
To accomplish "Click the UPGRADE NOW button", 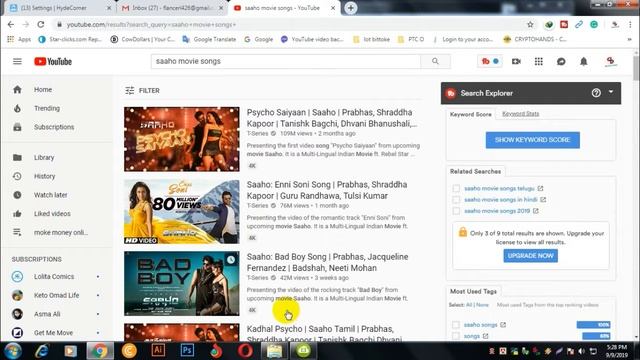I will 531,256.
